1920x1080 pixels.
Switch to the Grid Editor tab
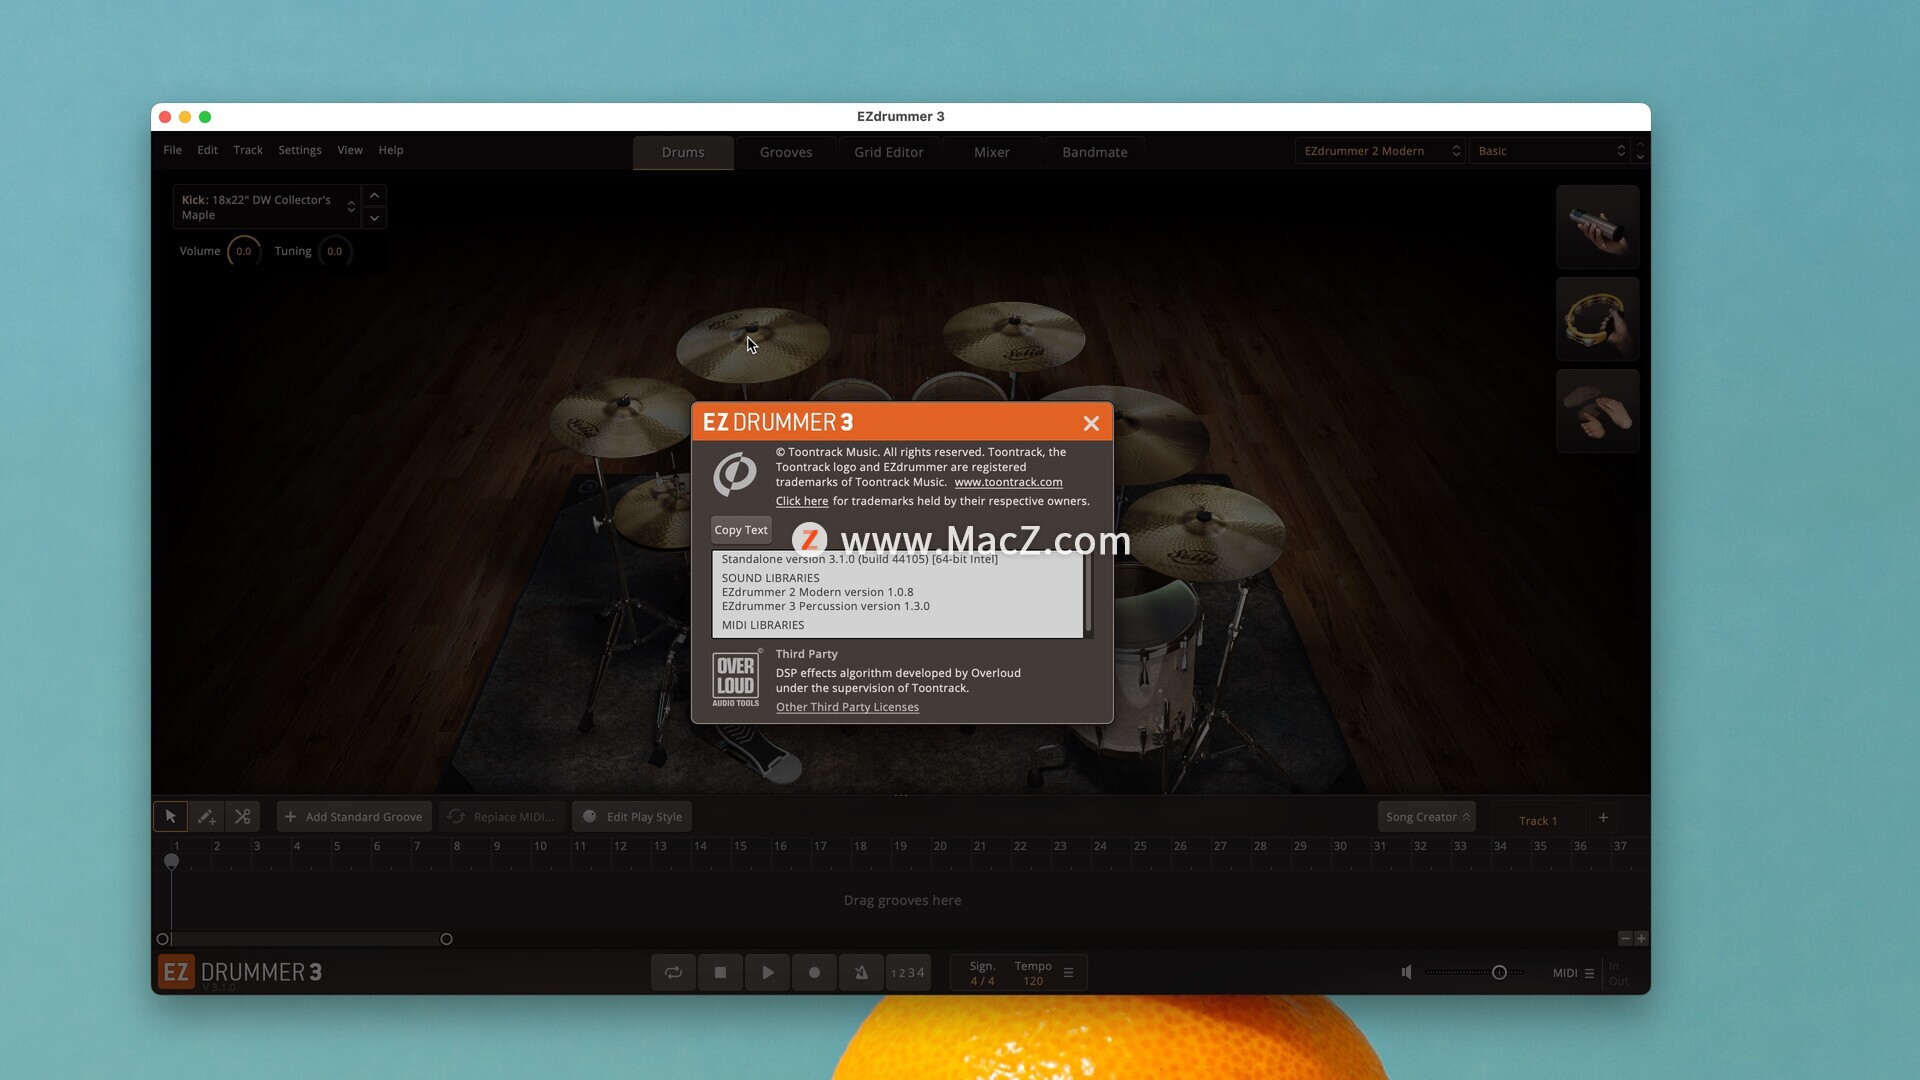point(889,152)
